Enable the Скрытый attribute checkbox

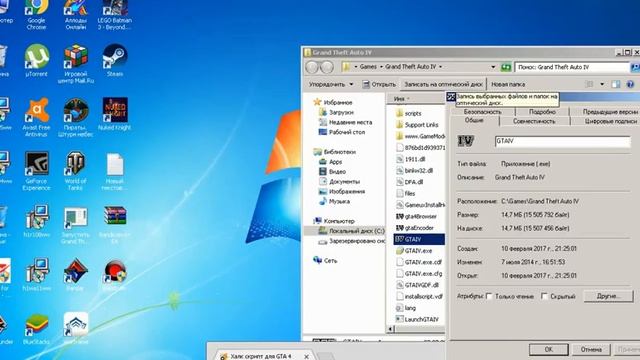544,296
